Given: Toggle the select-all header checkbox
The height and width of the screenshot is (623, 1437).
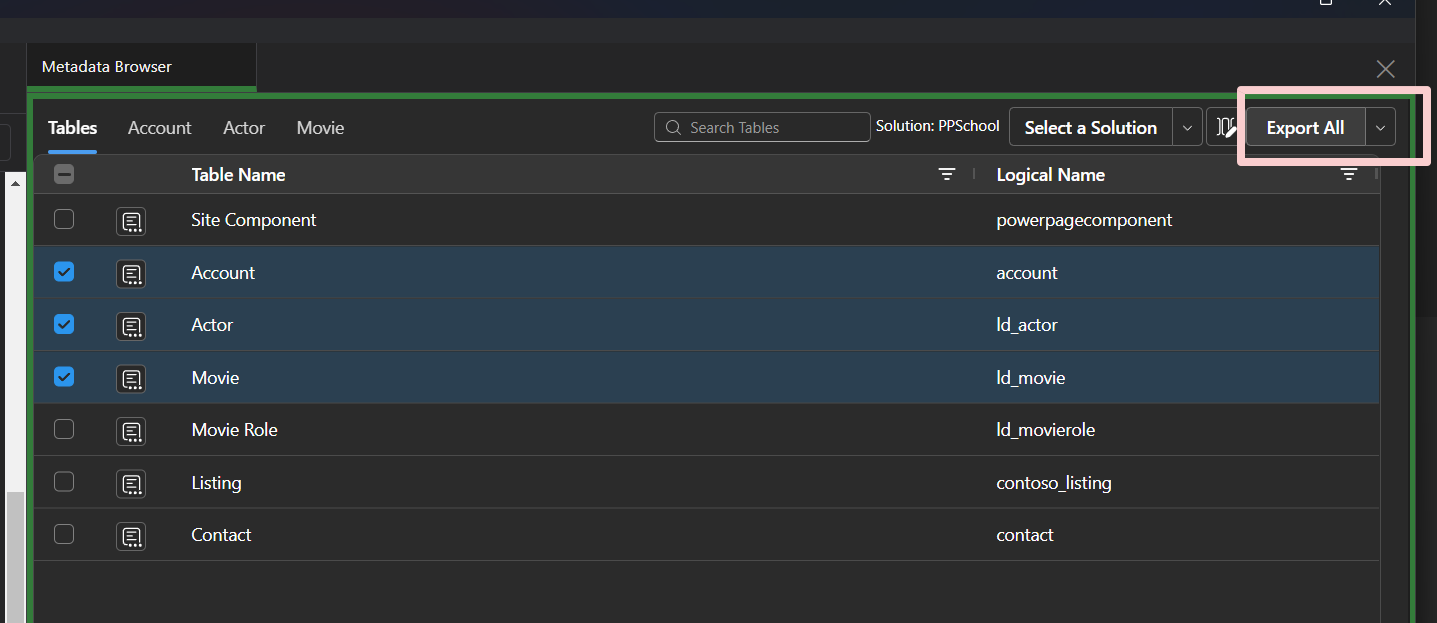Looking at the screenshot, I should pyautogui.click(x=63, y=173).
